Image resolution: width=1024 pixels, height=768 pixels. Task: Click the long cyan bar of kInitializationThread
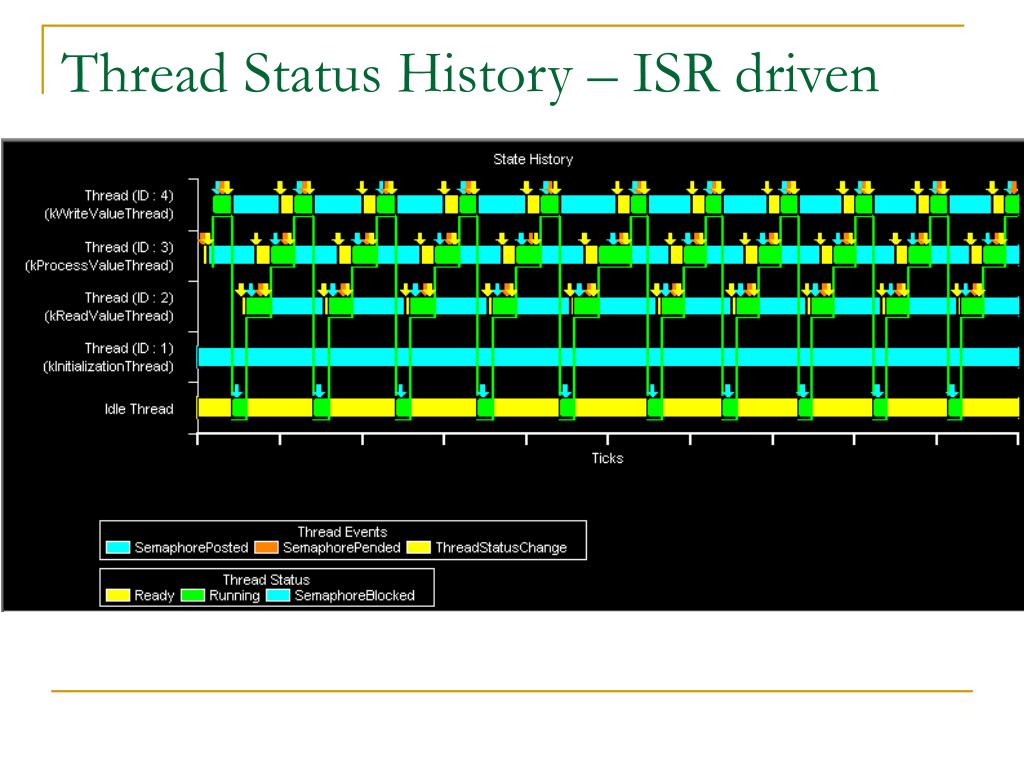point(608,357)
